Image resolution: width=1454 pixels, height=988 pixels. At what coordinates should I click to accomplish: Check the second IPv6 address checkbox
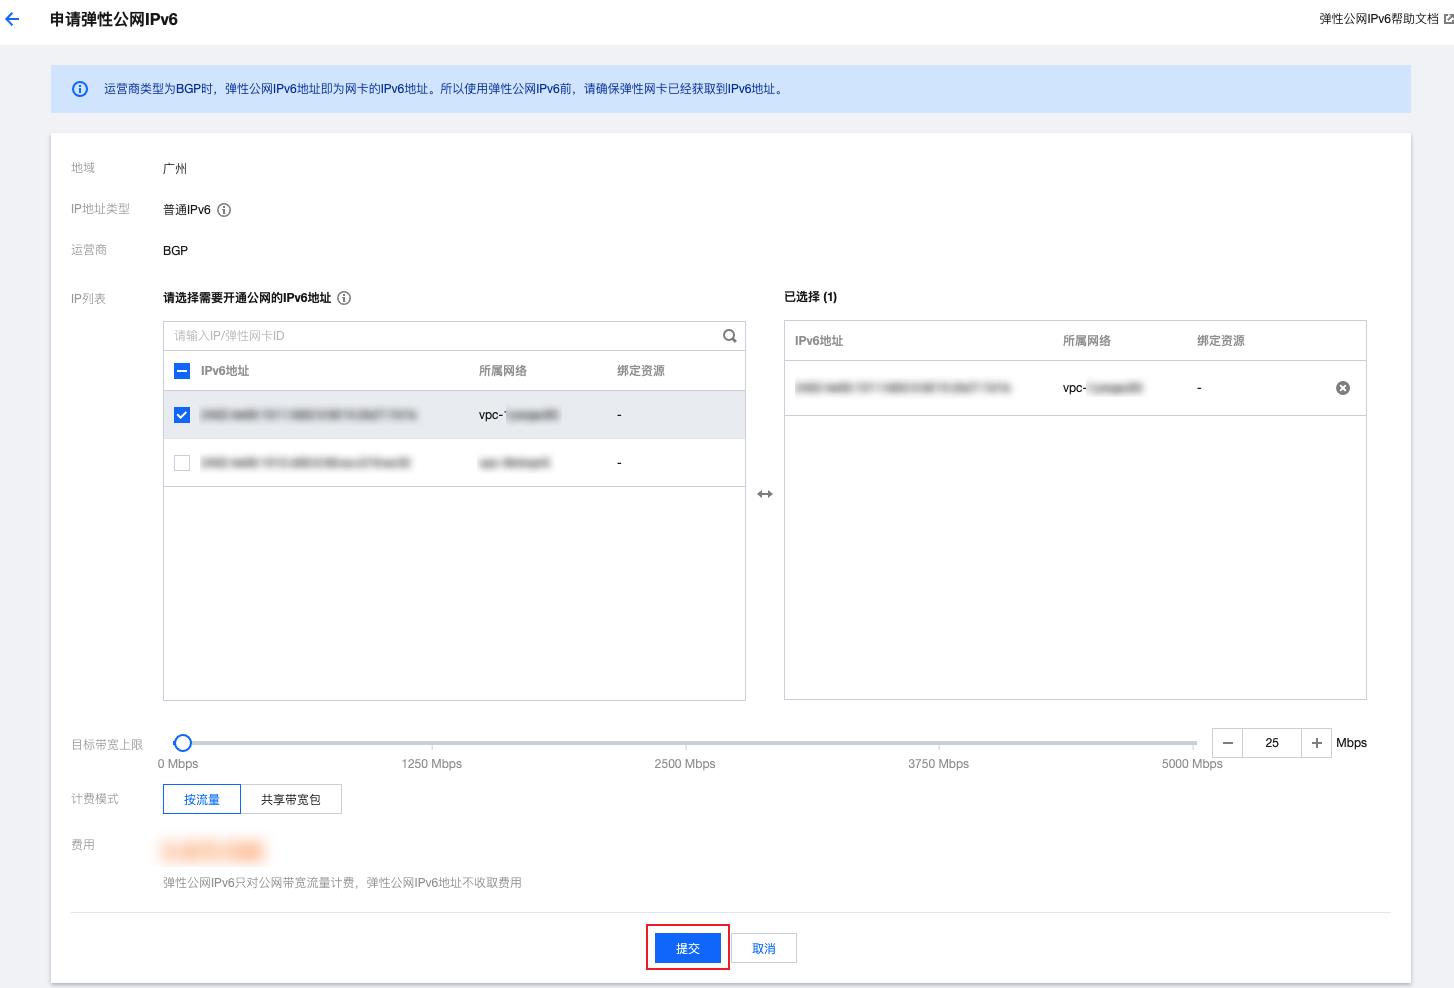tap(182, 463)
